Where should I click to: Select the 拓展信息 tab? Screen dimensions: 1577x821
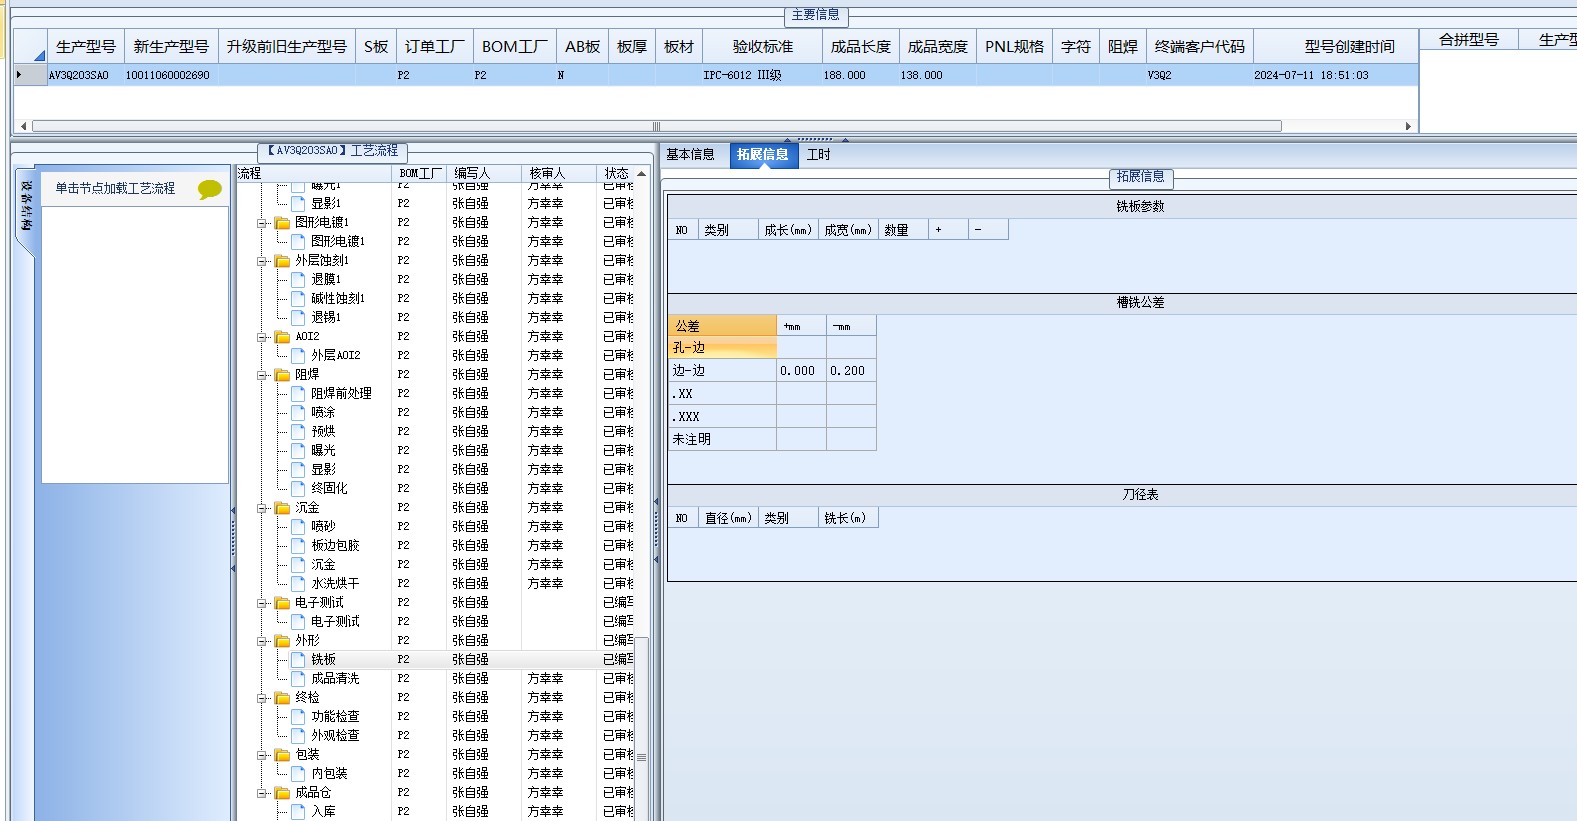pos(763,155)
